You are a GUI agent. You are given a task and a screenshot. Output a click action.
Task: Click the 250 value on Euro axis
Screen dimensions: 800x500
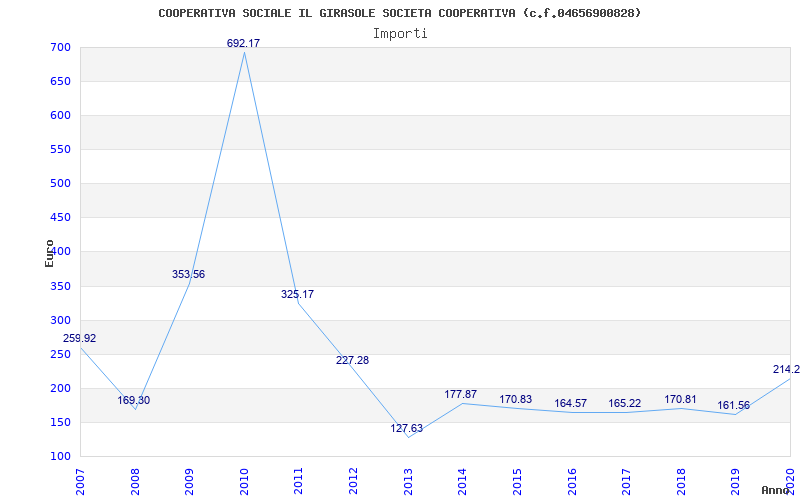[x=60, y=355]
